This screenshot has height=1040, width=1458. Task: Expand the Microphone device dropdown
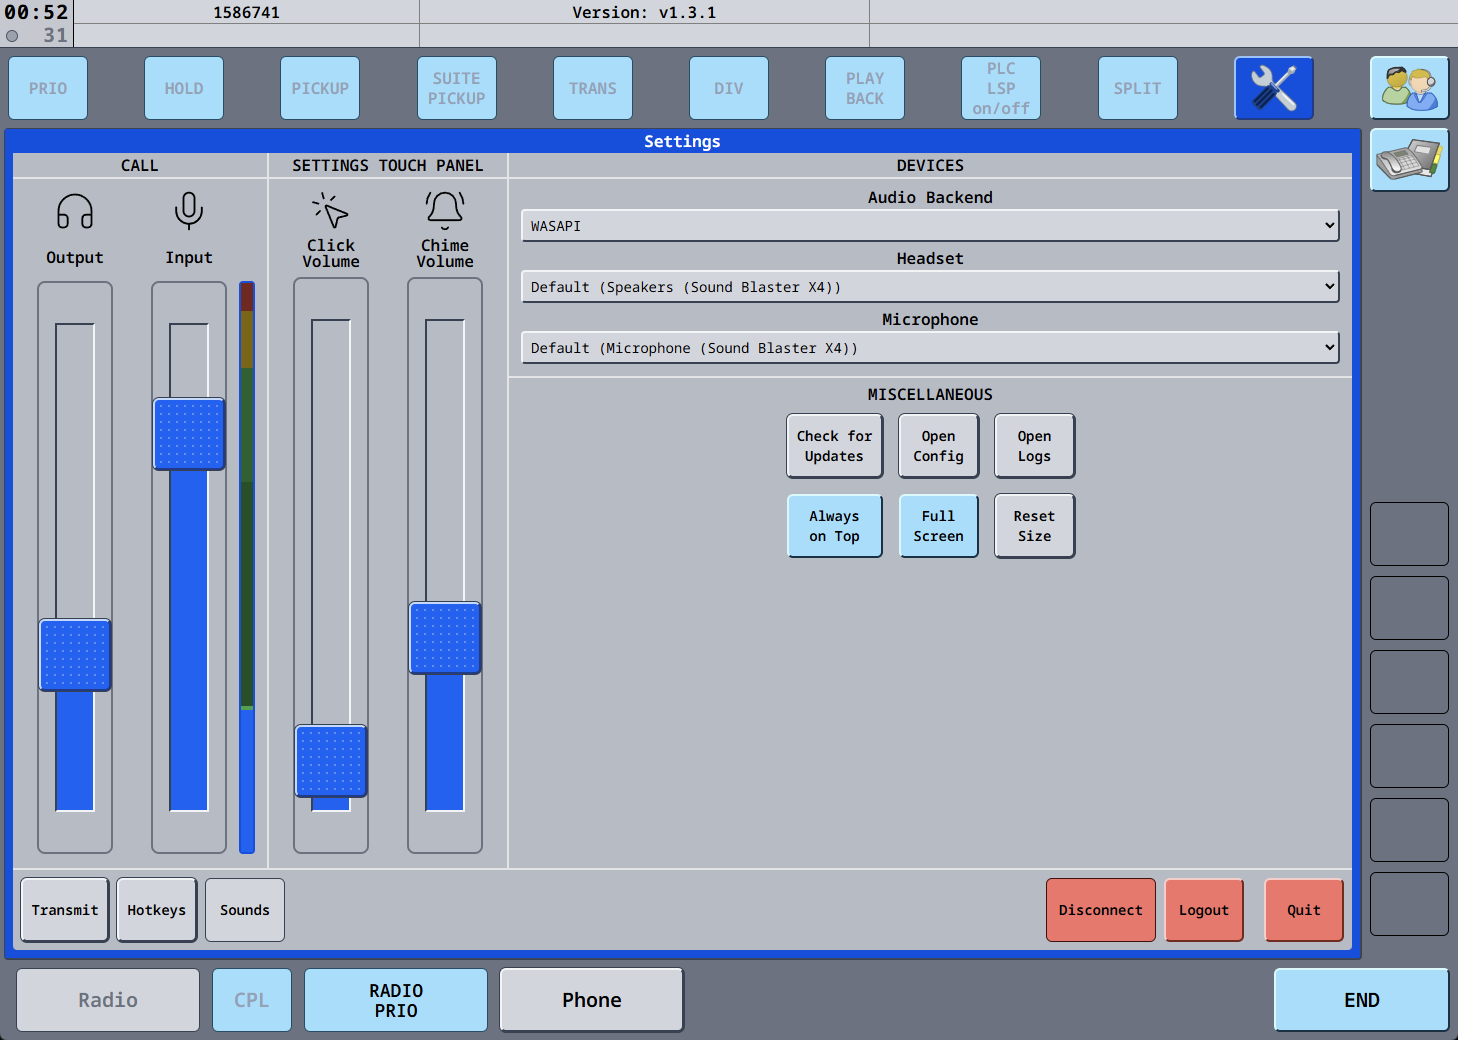(929, 348)
